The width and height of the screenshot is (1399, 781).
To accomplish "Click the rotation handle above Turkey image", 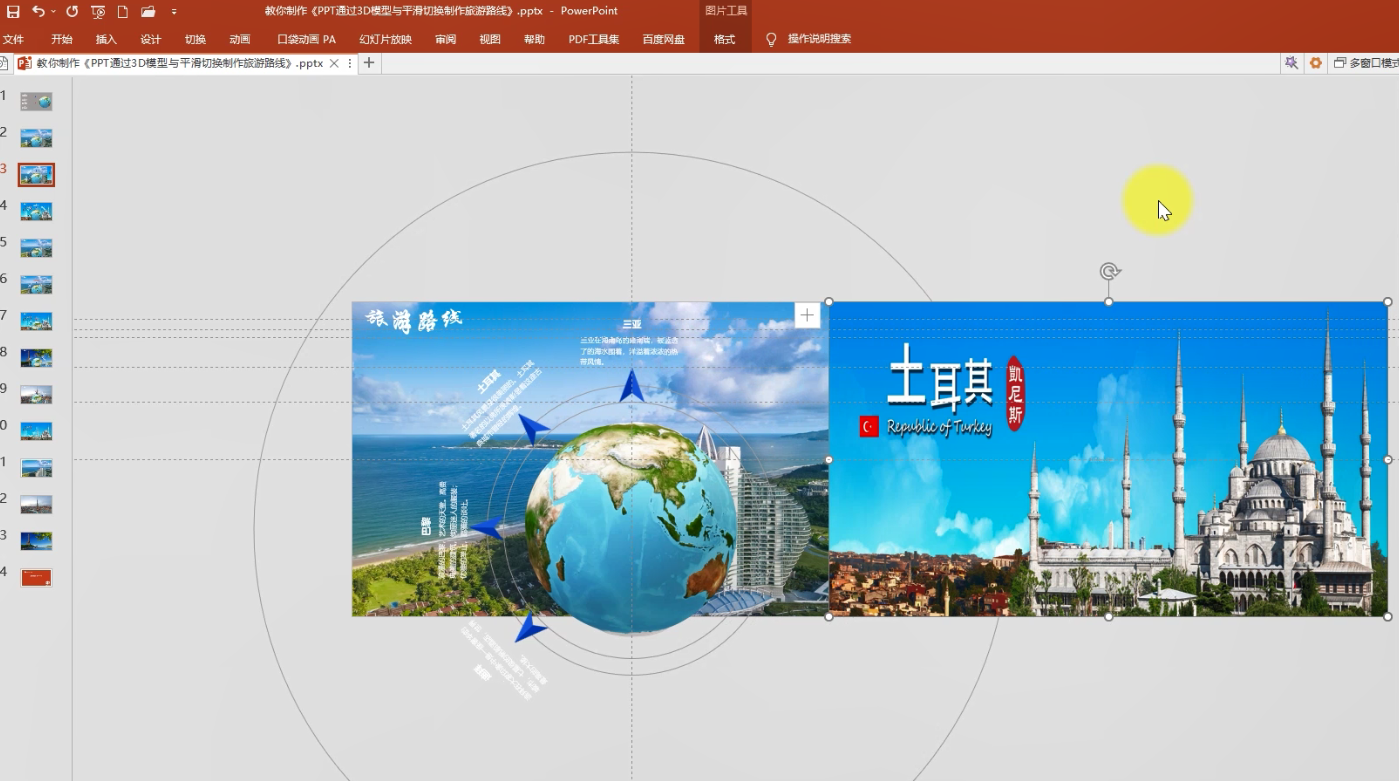I will [x=1109, y=271].
